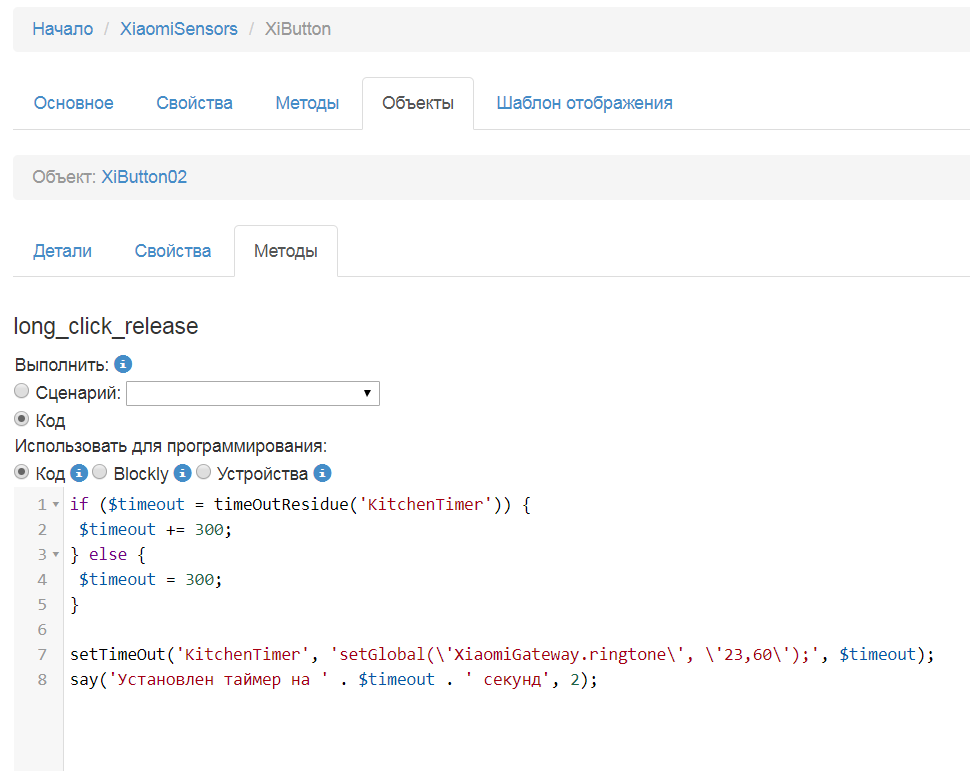The height and width of the screenshot is (771, 970).
Task: Click info icon beside Код option
Action: click(x=79, y=473)
